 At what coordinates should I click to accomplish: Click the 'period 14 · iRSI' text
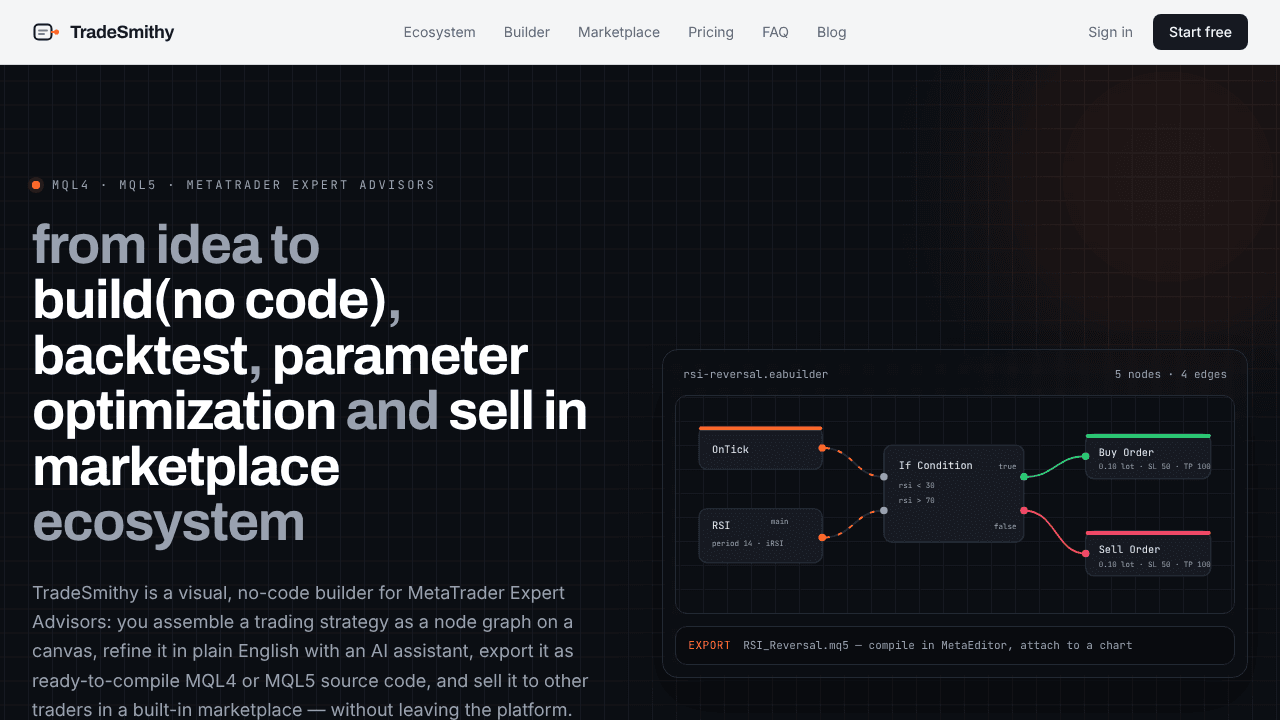pos(748,543)
